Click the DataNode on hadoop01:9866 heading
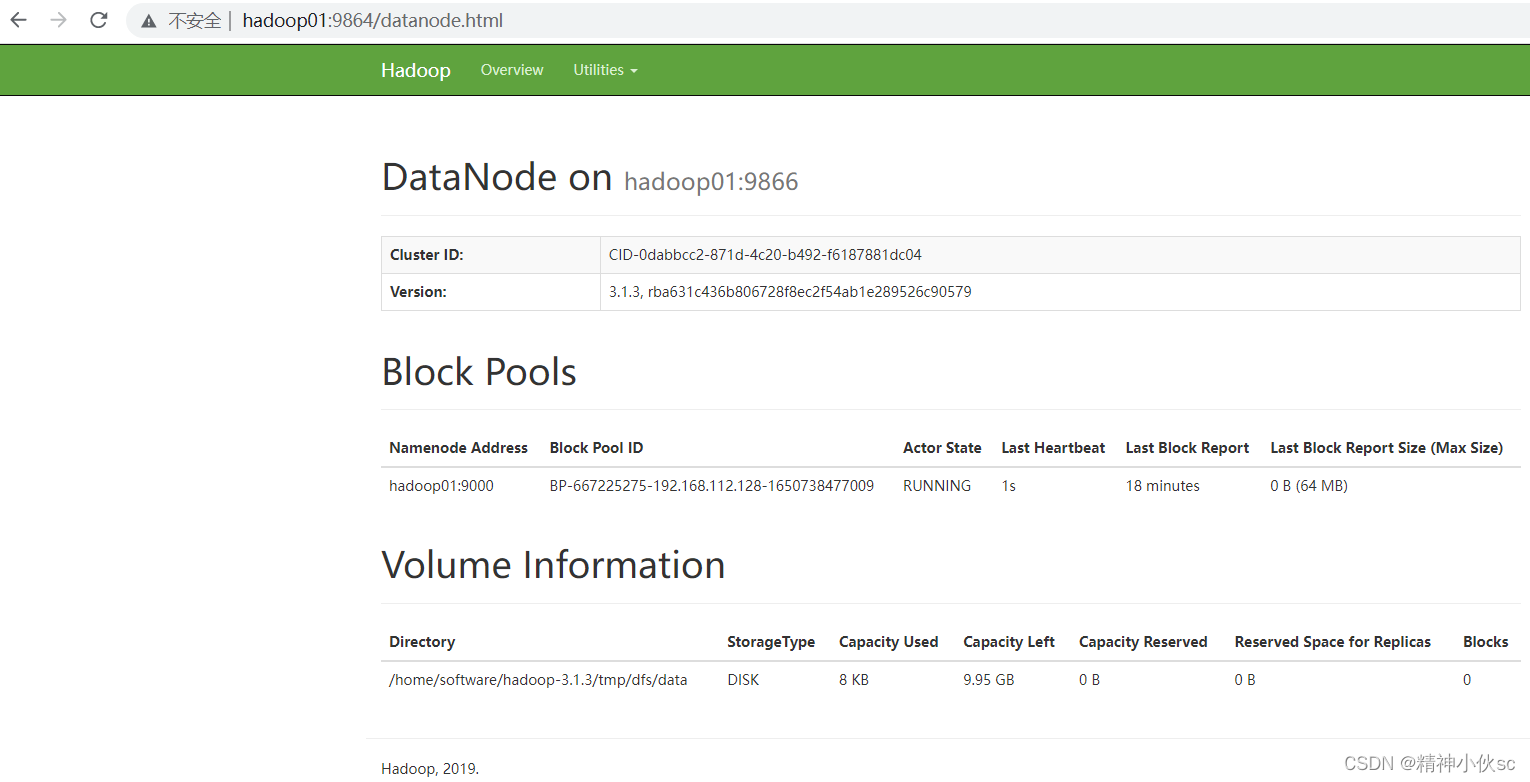 [590, 177]
